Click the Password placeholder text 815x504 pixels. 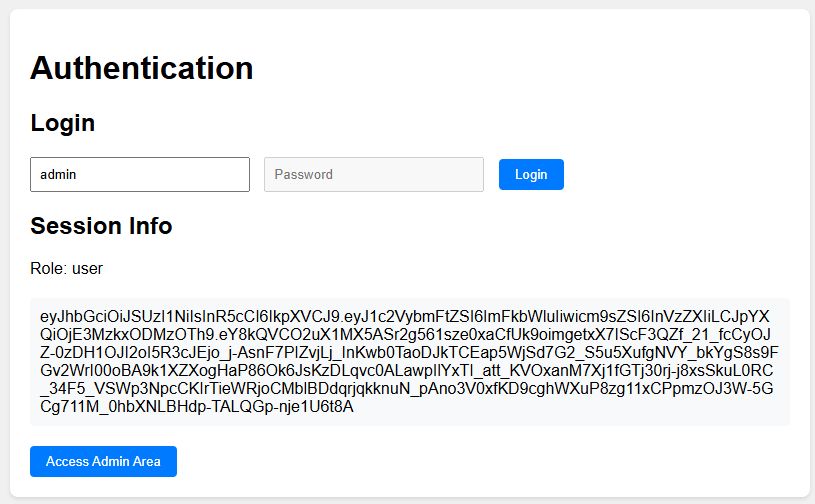304,174
